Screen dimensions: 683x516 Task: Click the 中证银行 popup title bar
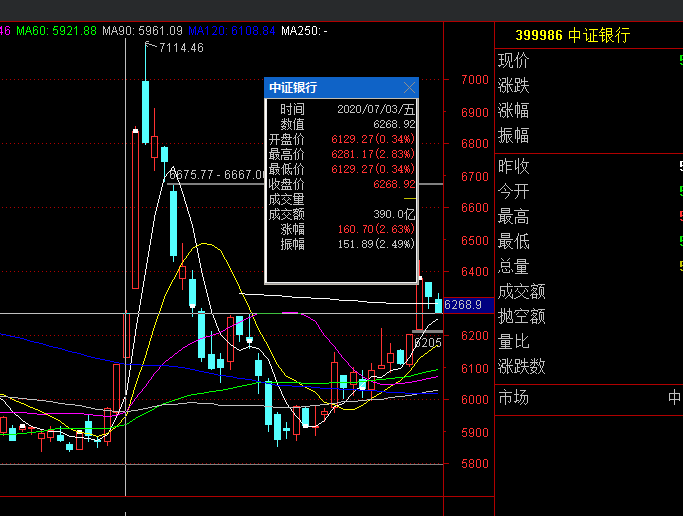[330, 88]
